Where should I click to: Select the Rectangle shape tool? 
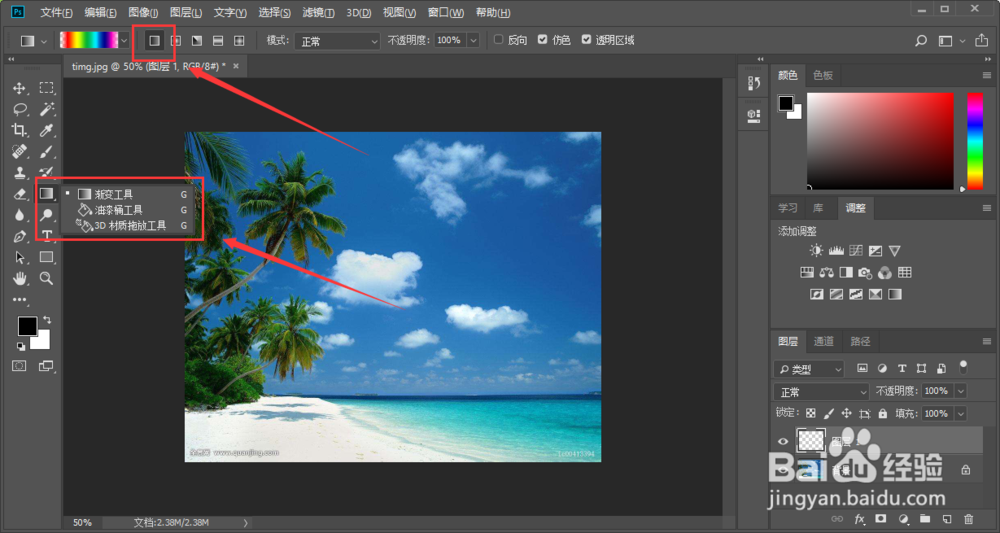point(46,257)
